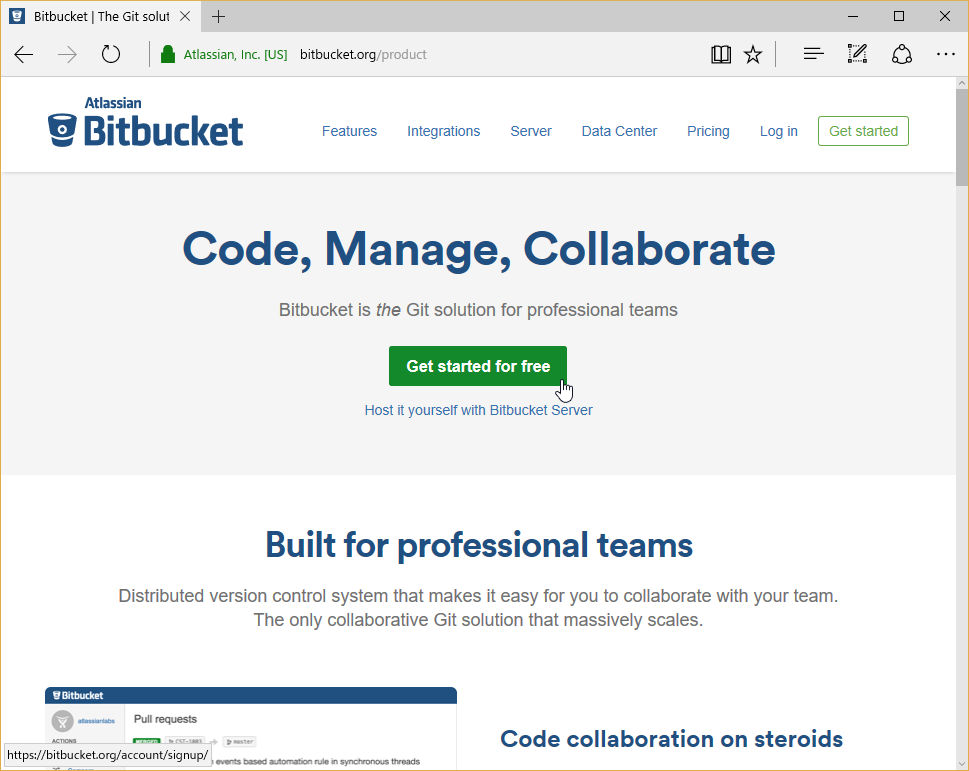The width and height of the screenshot is (969, 771).
Task: Open the More actions ellipsis menu
Action: (x=946, y=54)
